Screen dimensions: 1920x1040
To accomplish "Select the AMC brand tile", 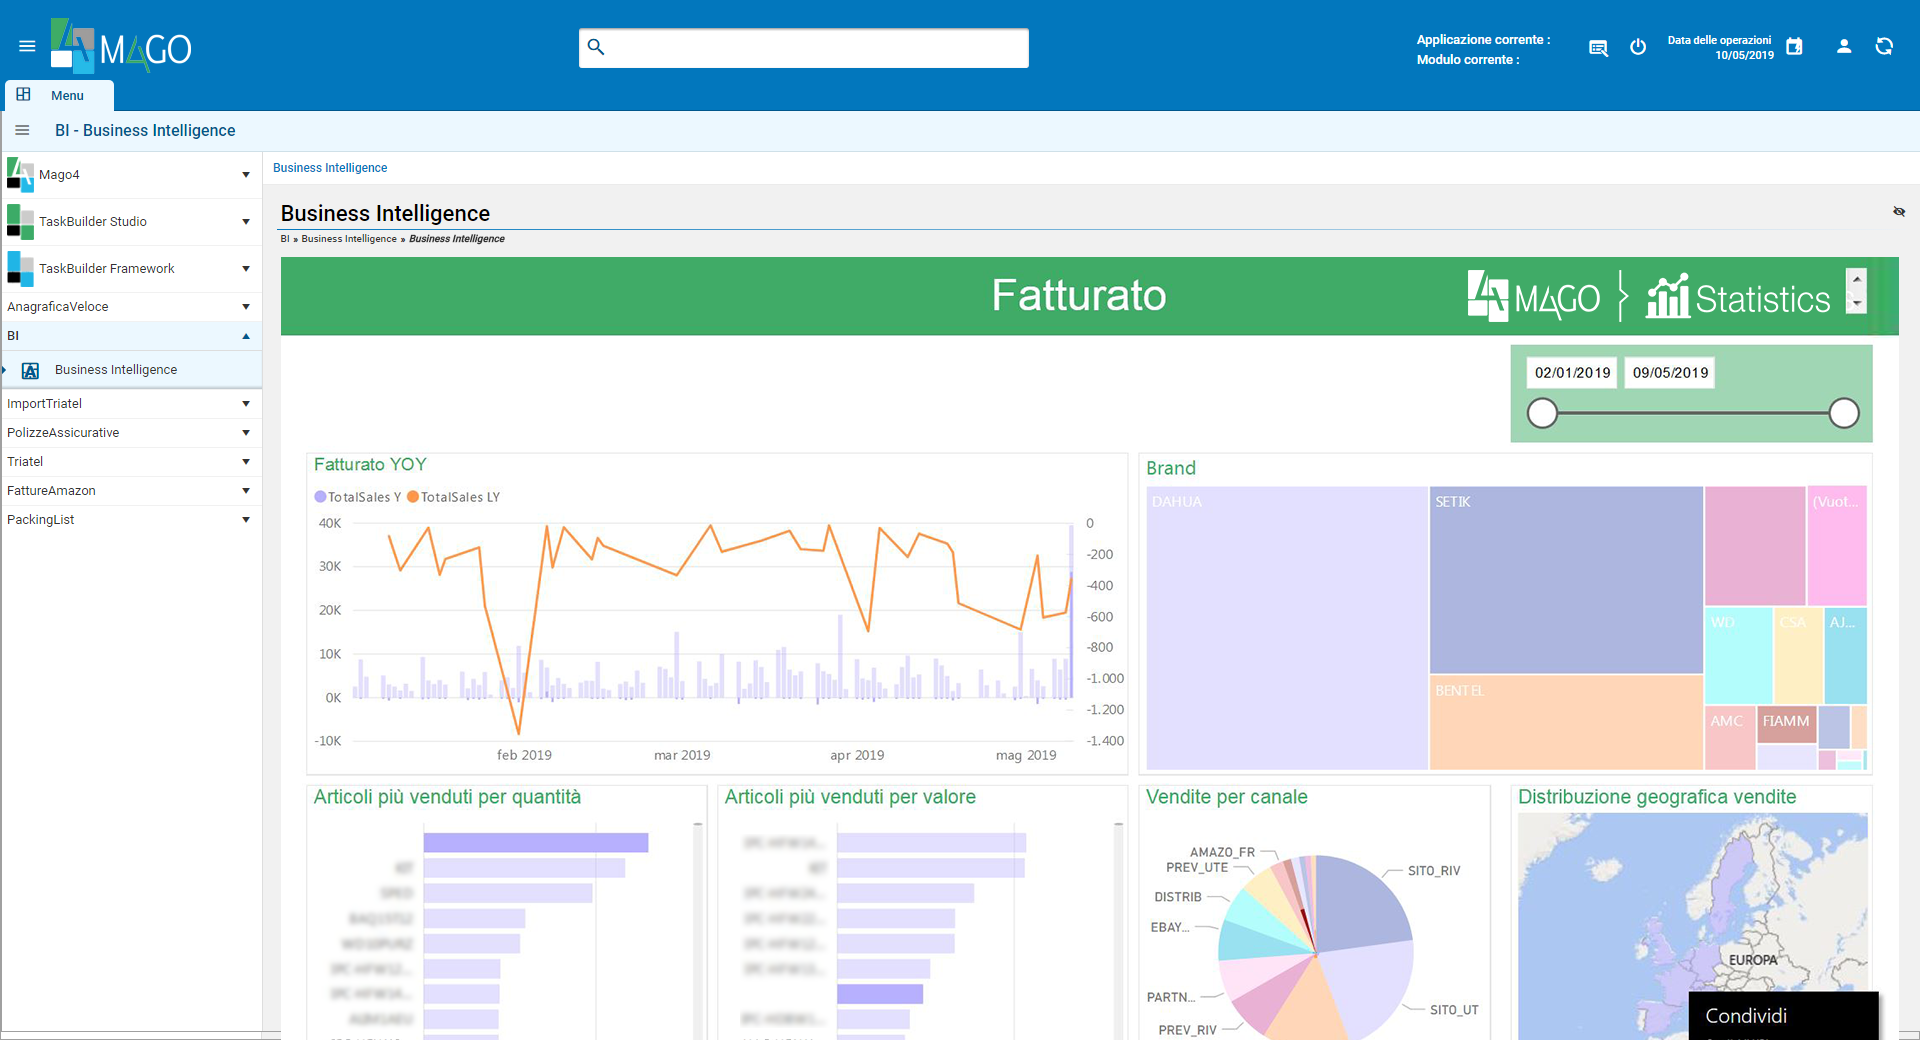I will [1730, 737].
